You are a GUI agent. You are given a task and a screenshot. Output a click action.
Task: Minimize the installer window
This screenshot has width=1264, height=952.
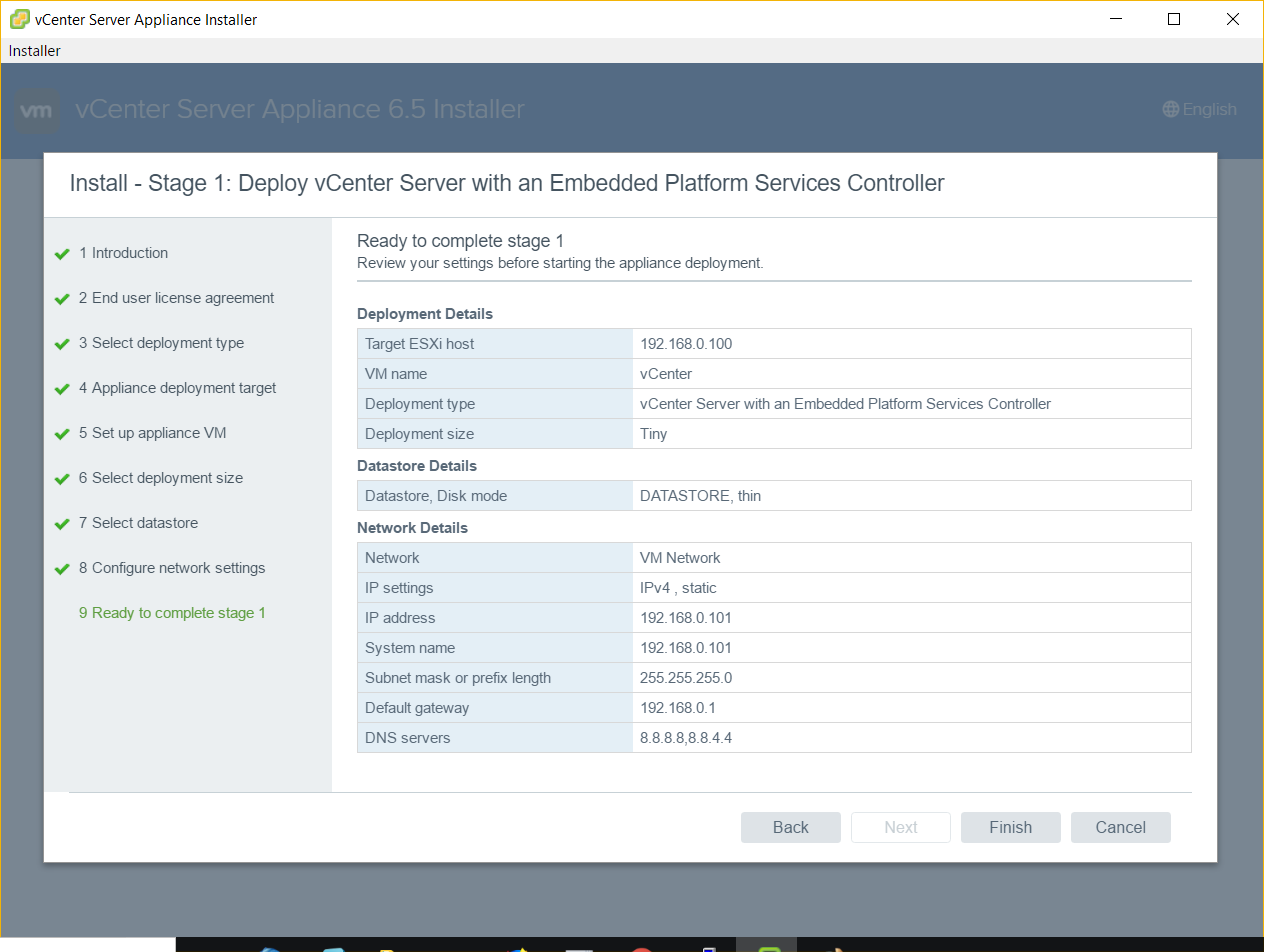click(1116, 19)
